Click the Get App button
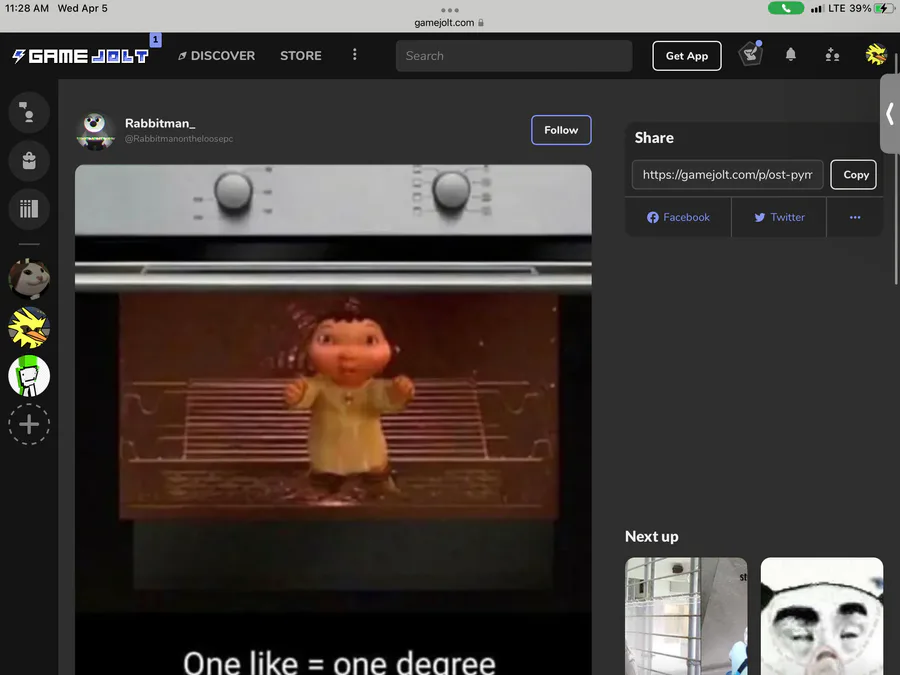900x675 pixels. click(686, 56)
